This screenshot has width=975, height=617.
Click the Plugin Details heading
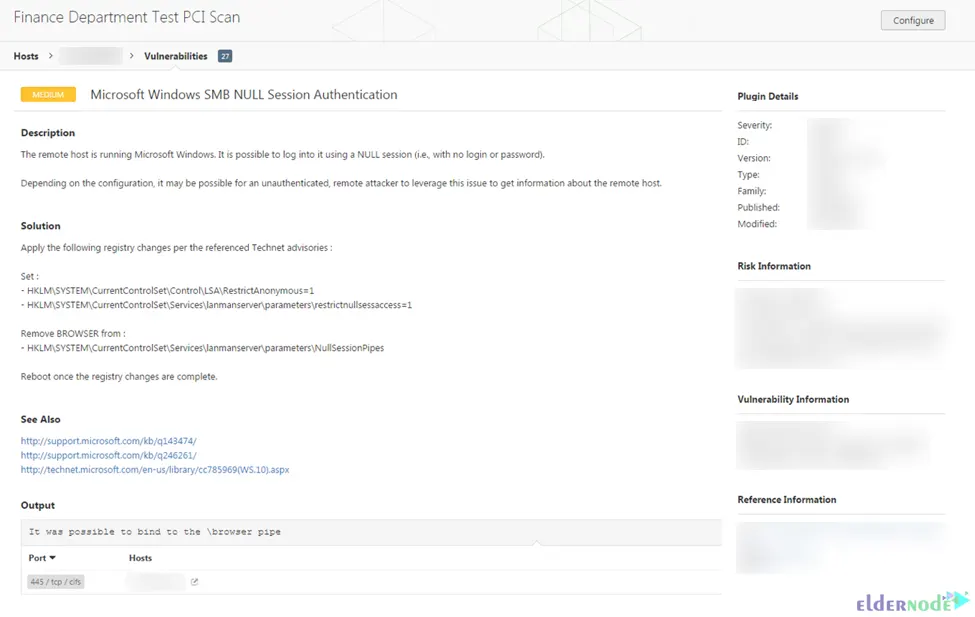[768, 96]
